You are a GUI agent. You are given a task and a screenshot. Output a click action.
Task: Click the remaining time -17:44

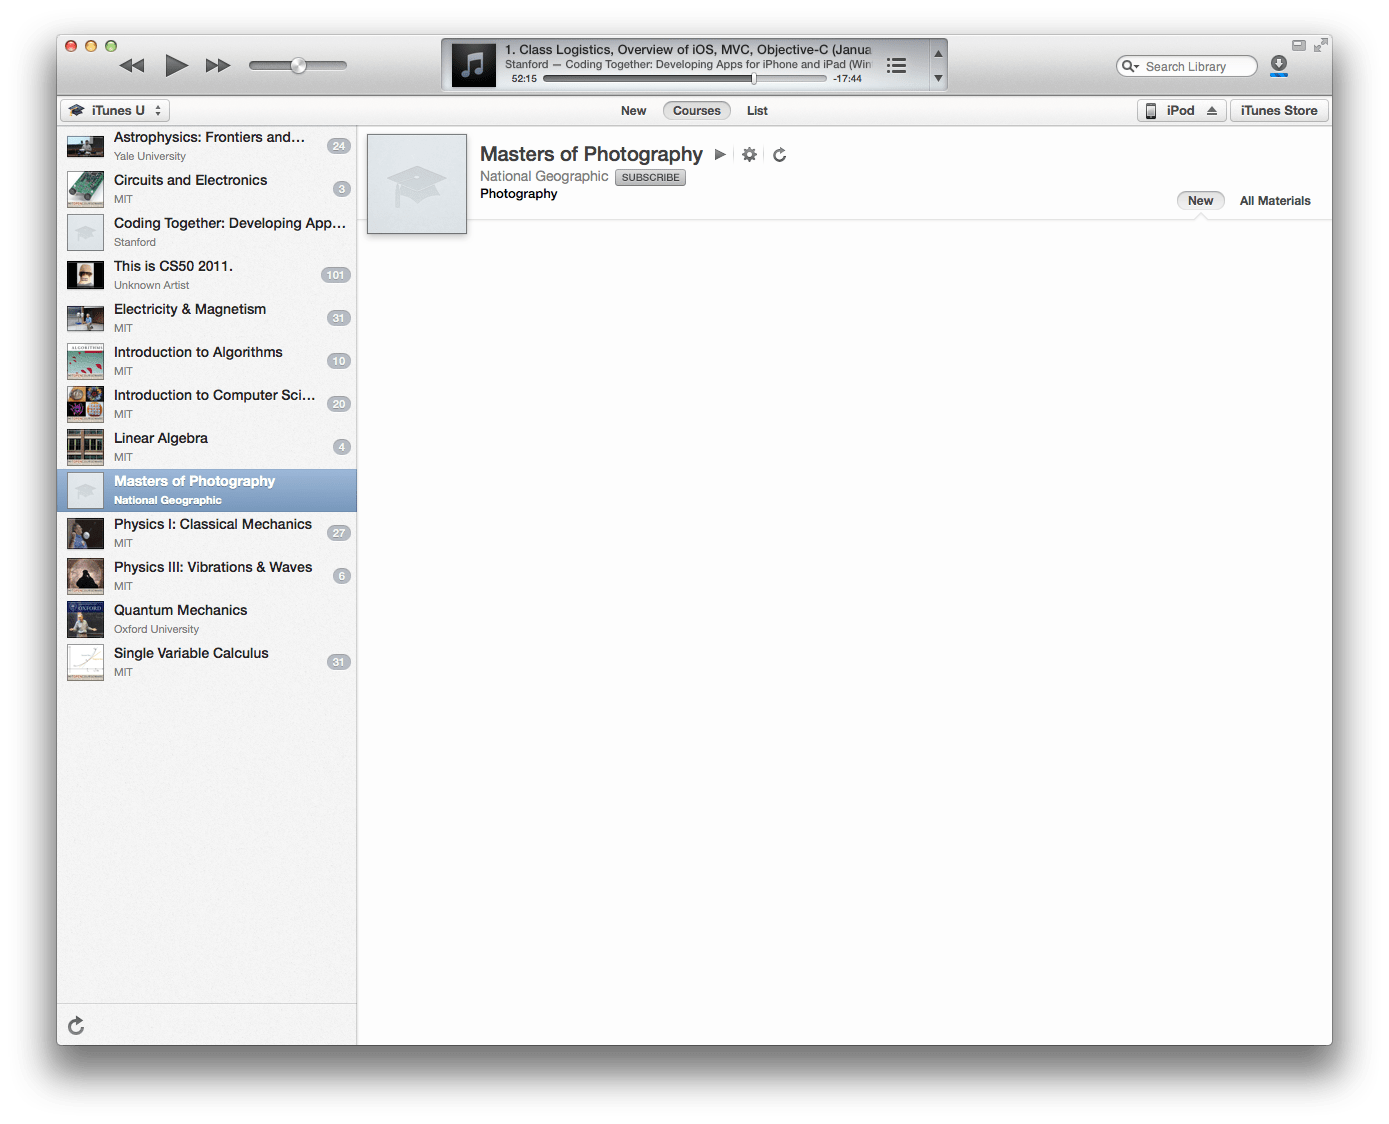coord(847,79)
